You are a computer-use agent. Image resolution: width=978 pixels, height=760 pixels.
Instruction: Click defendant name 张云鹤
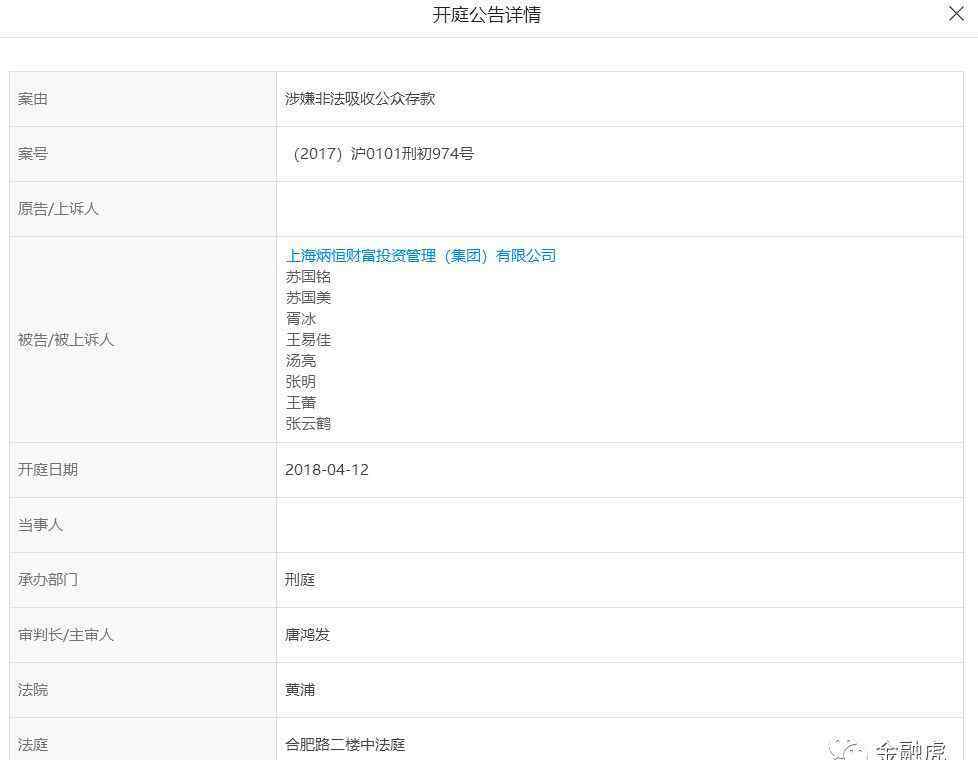tap(308, 424)
